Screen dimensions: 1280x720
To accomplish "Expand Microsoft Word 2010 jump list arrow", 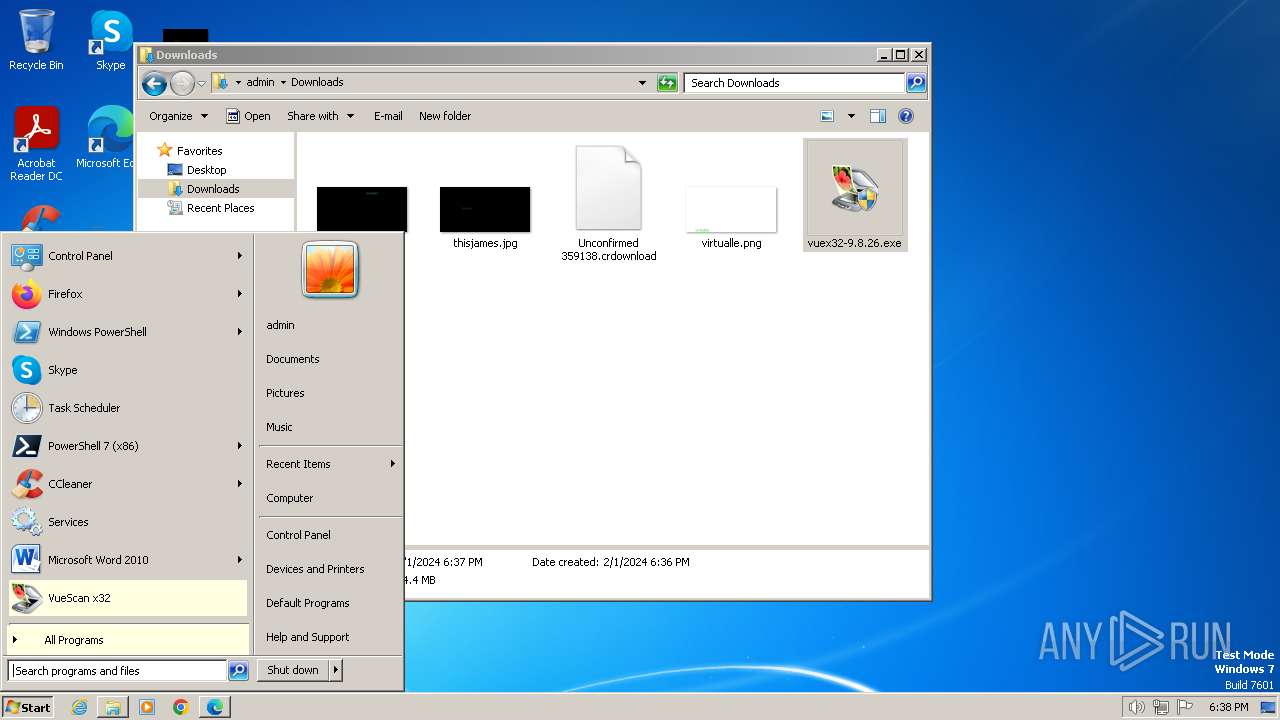I will 240,560.
